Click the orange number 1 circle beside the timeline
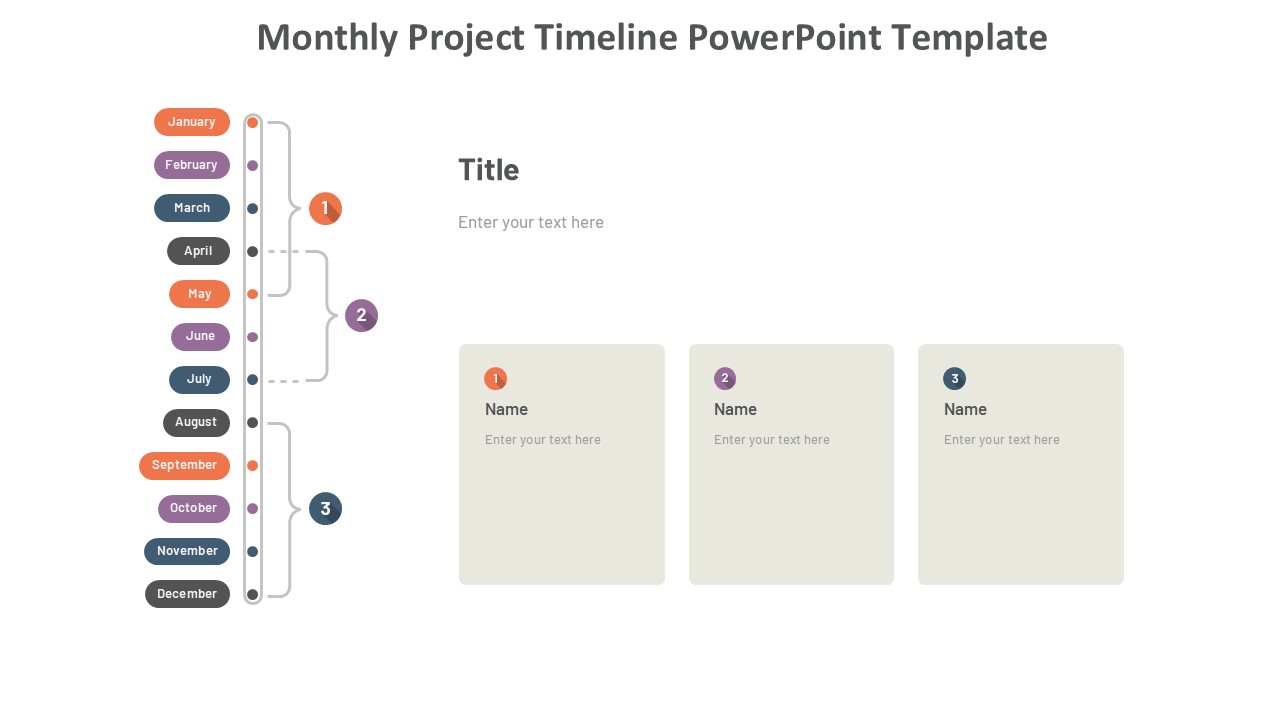 pos(325,208)
